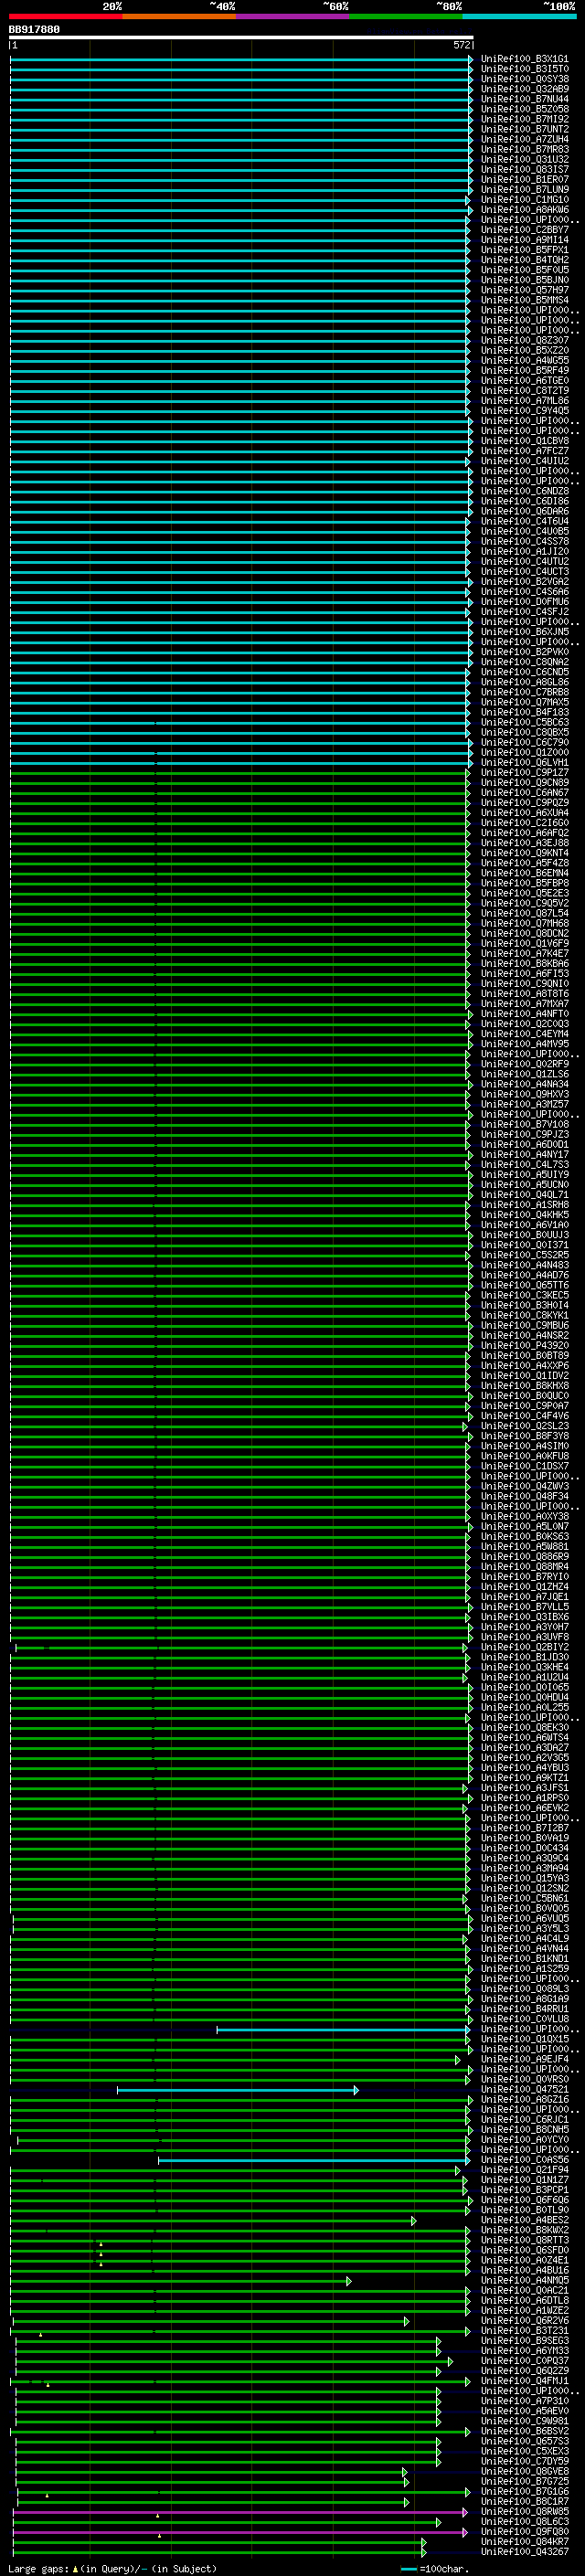Choose the UniRef100_B5FPX1 entry
585x2576 pixels.
point(525,250)
